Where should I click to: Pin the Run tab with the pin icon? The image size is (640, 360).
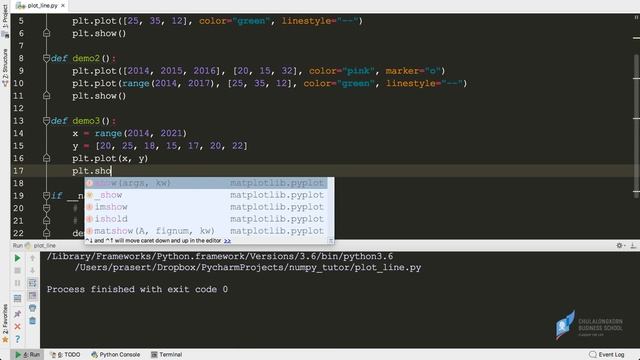tap(17, 314)
